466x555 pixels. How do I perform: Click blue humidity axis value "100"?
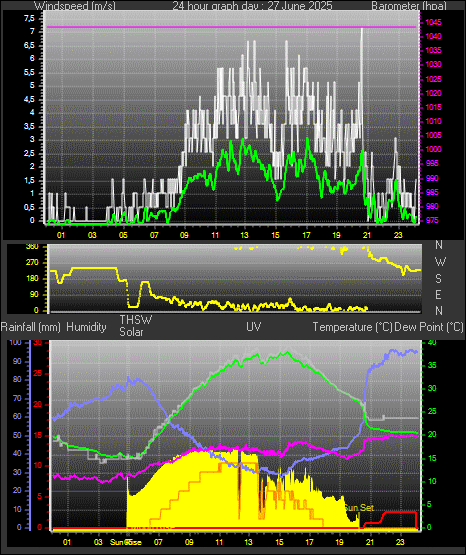coord(15,343)
